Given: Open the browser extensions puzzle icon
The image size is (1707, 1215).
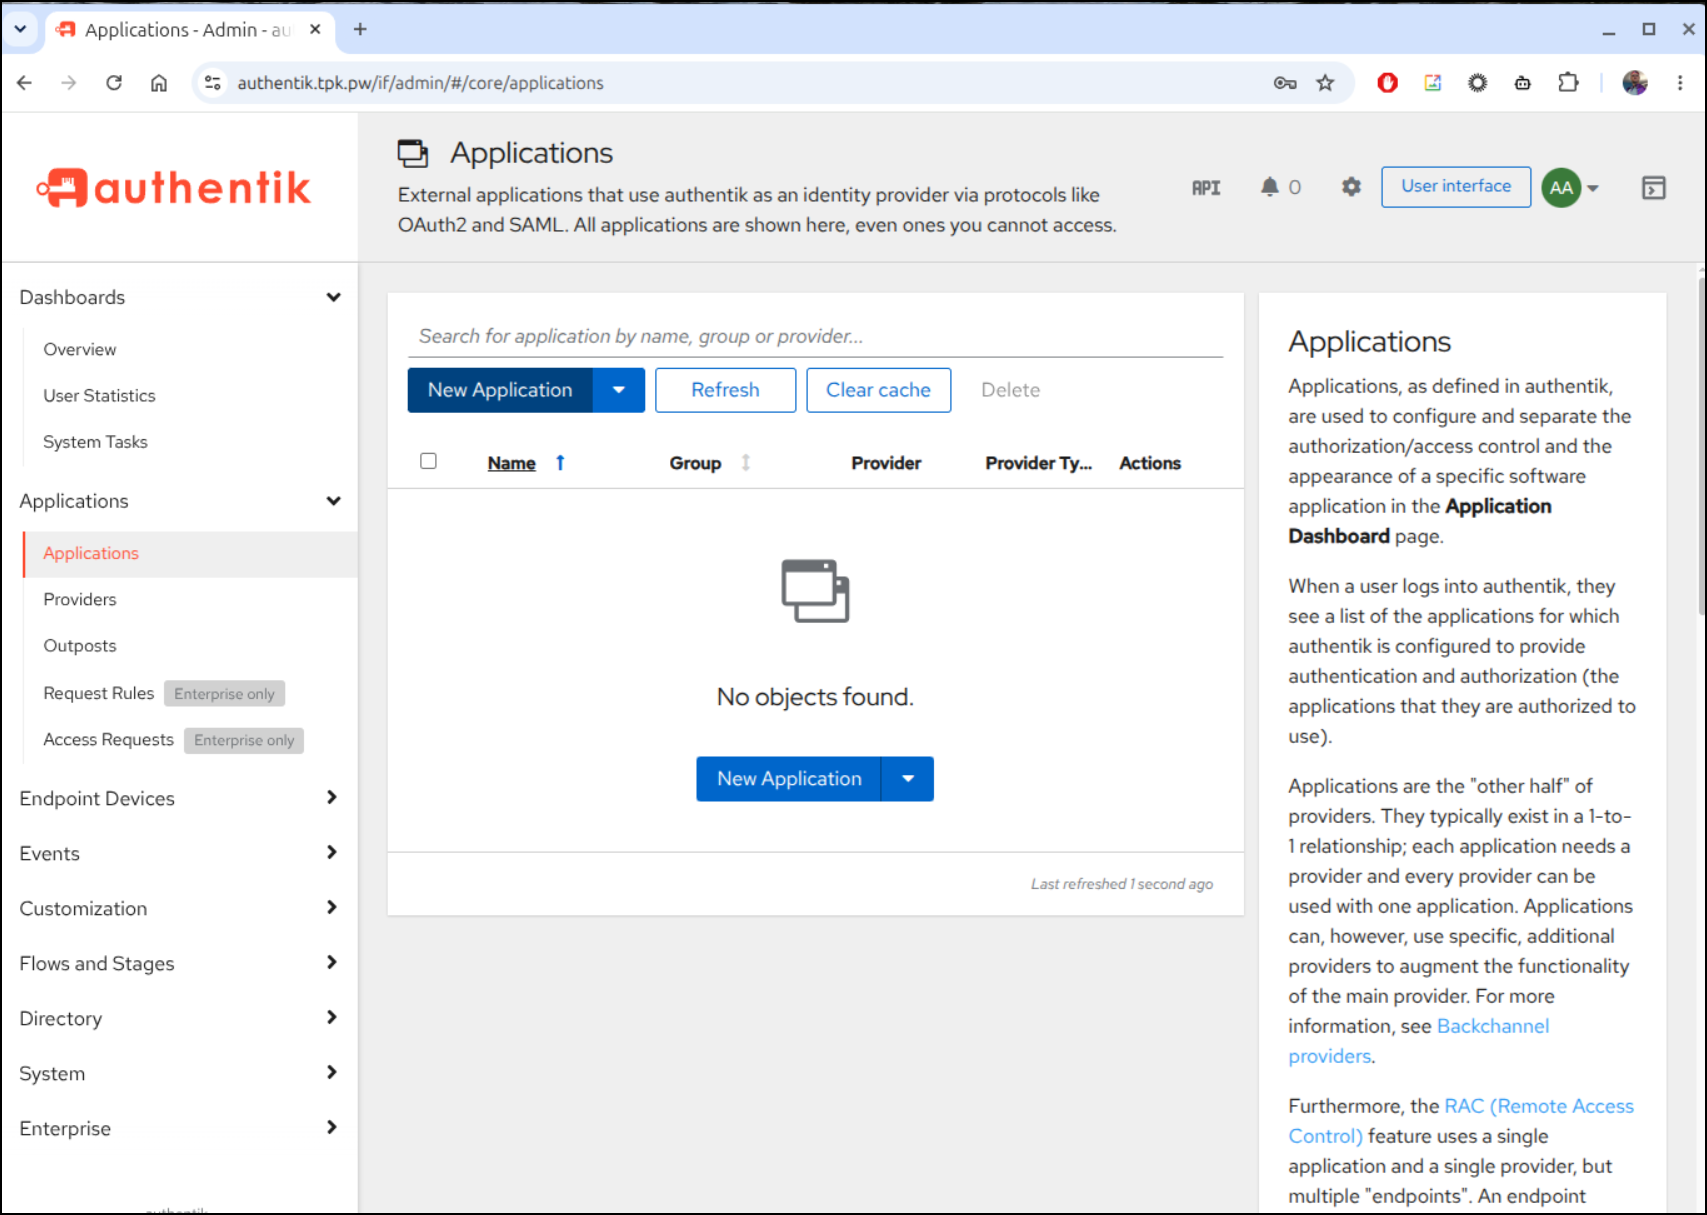Looking at the screenshot, I should (x=1568, y=83).
